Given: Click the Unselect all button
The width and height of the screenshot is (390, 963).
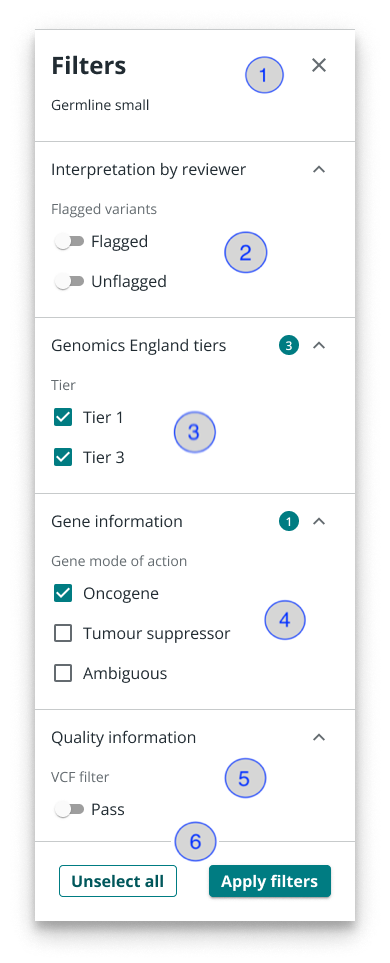Looking at the screenshot, I should click(118, 881).
